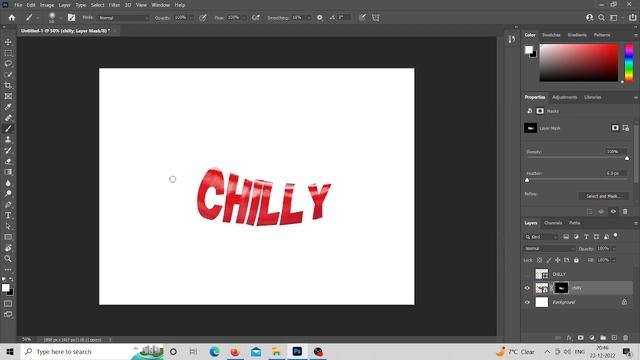Select the Crop tool
This screenshot has width=640, height=360.
point(8,85)
